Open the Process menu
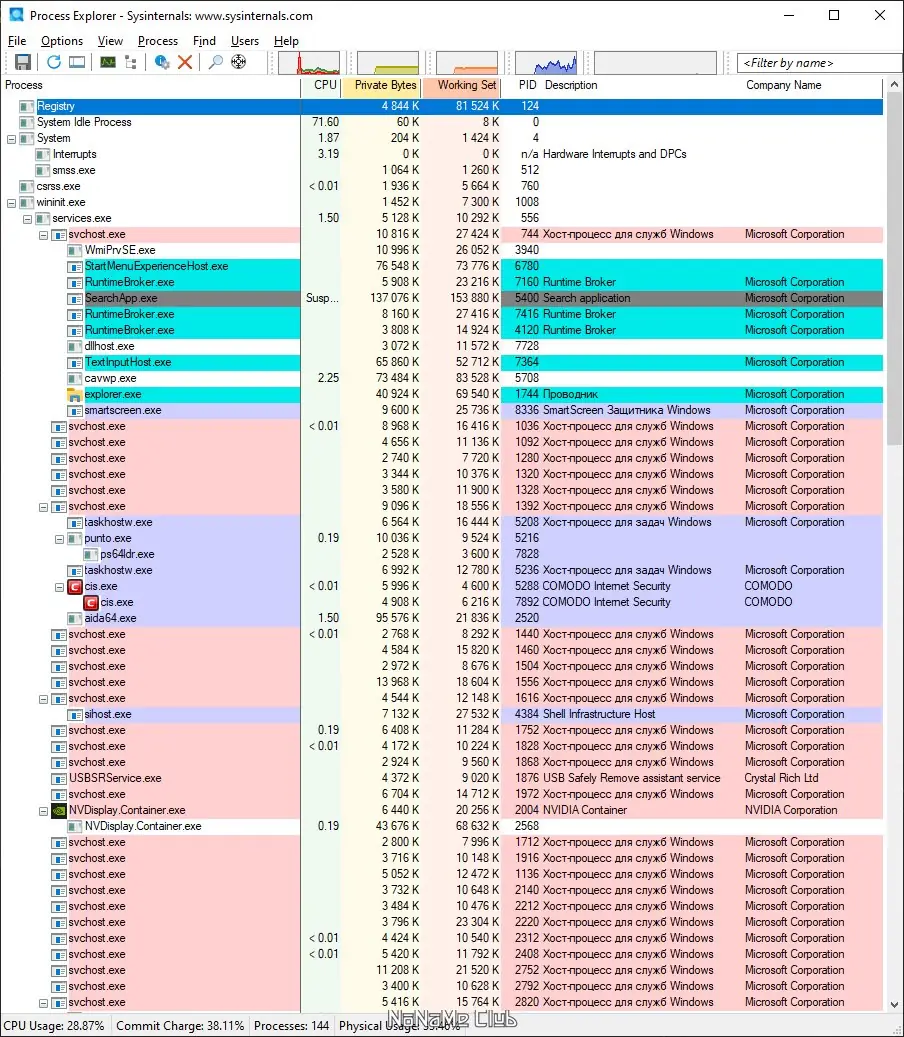The height and width of the screenshot is (1037, 904). (157, 41)
